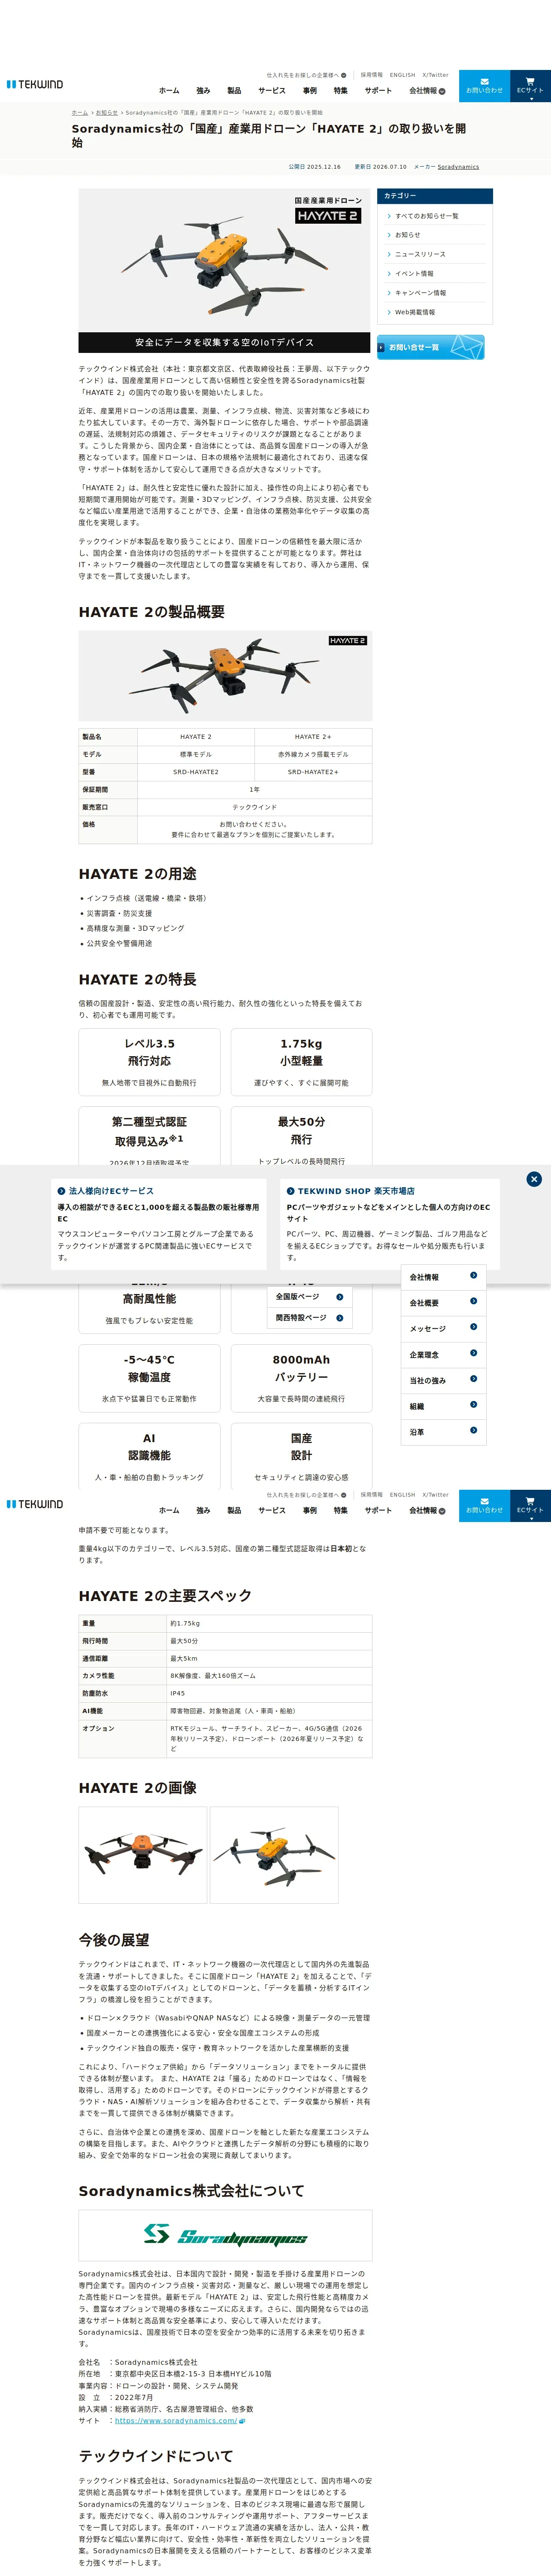Click the chevron beside すべてのお知らせ一覧
This screenshot has width=551, height=2576.
point(389,216)
